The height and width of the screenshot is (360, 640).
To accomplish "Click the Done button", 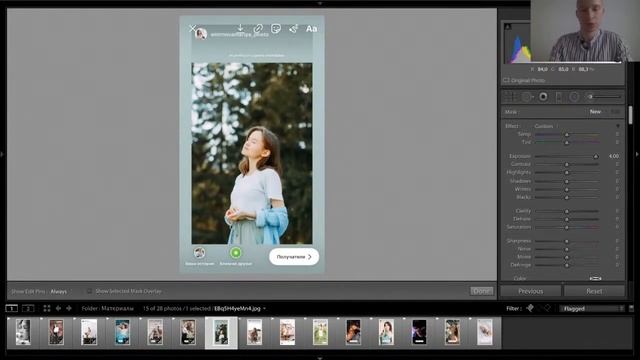I will [x=482, y=291].
